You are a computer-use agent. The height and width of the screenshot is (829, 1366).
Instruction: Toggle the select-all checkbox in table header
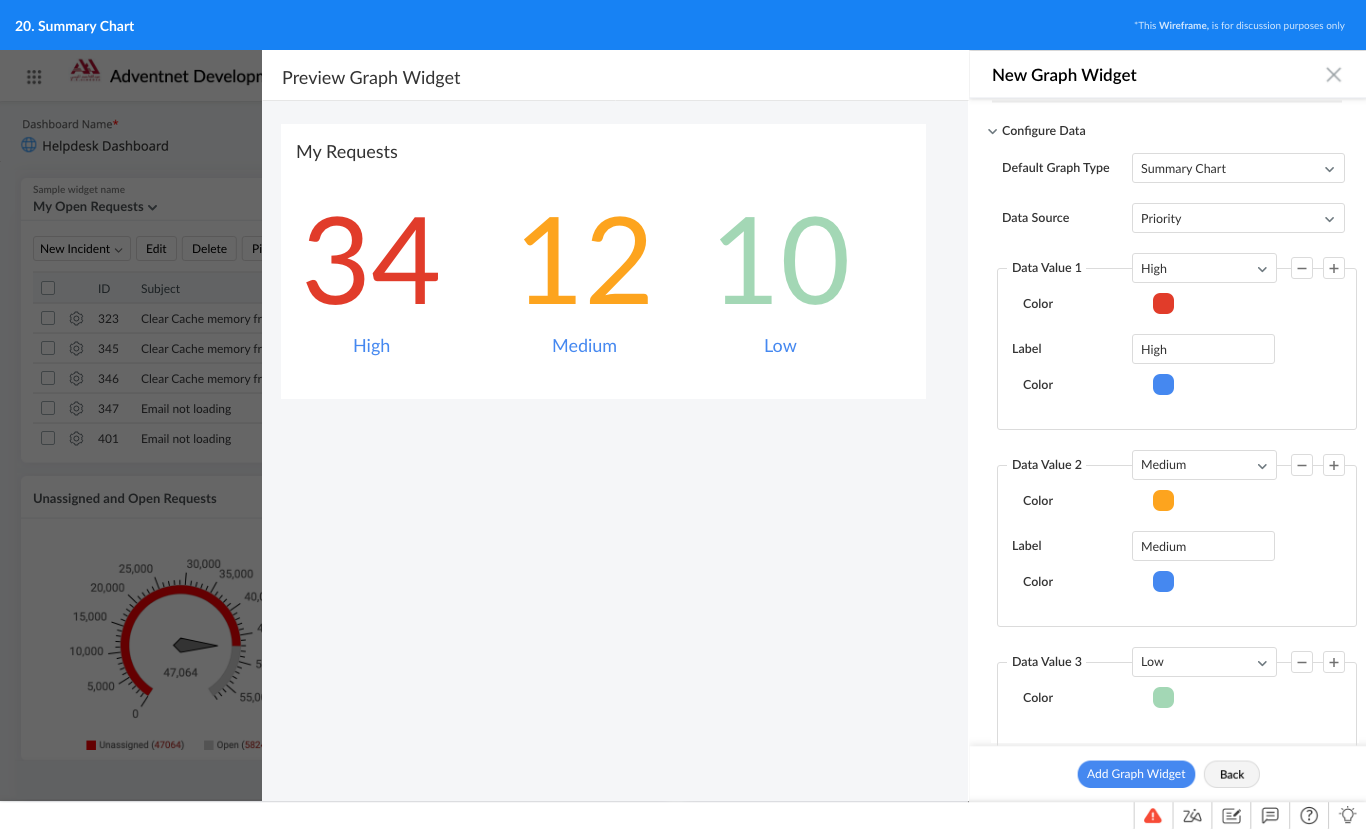[48, 288]
